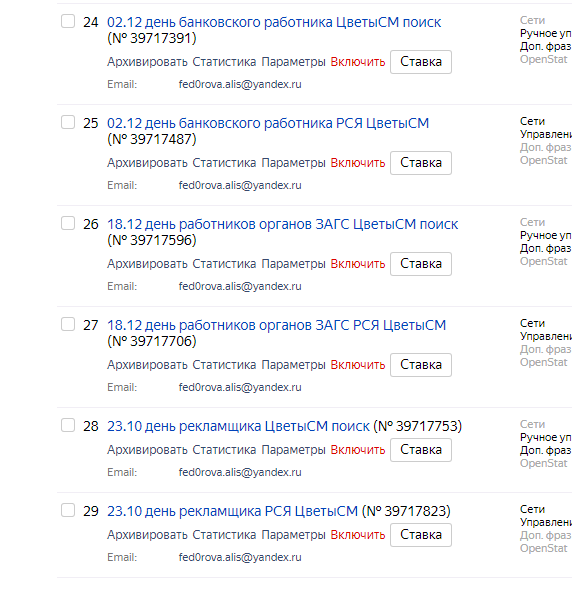
Task: Open campaign 18.12 день работников органов ЗАГС ЦветыСМ поиск
Action: [x=283, y=224]
